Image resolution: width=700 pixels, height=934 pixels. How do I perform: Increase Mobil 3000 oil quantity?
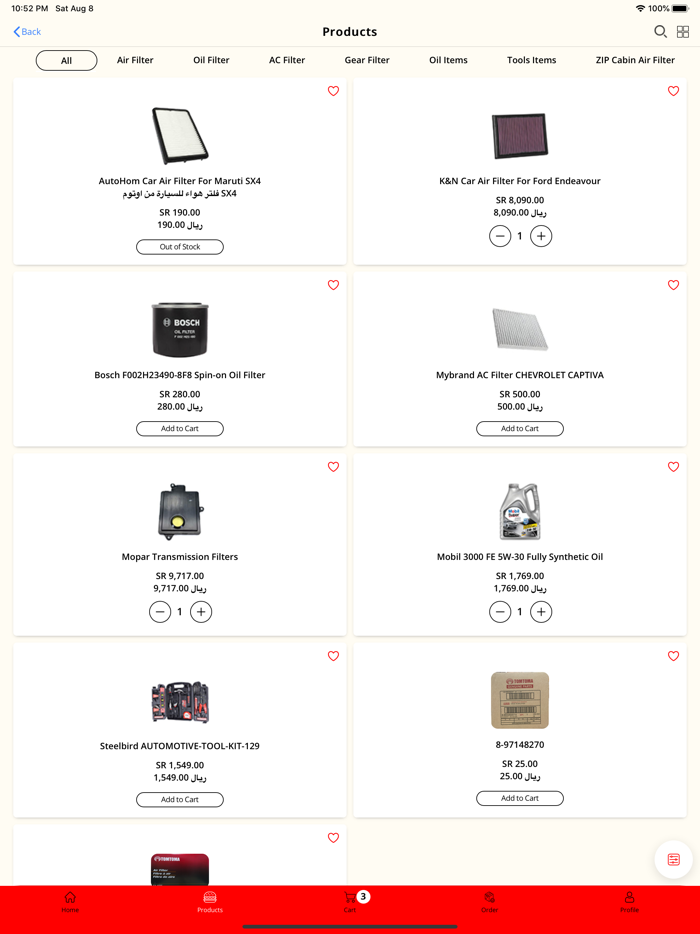tap(541, 611)
